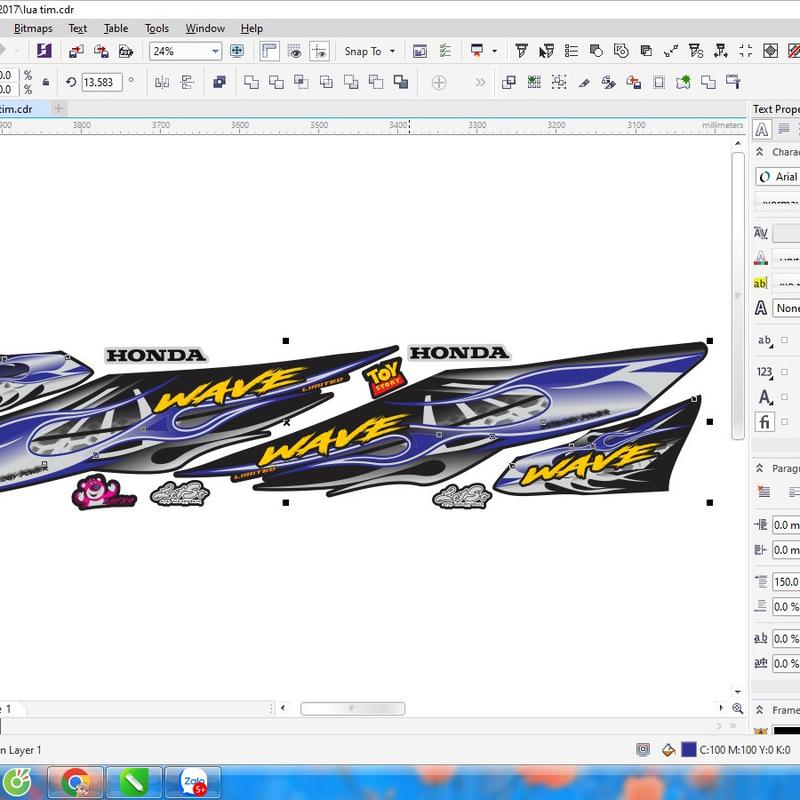Tick the checkbox next to 'ab' caps option
This screenshot has width=800, height=800.
point(784,340)
